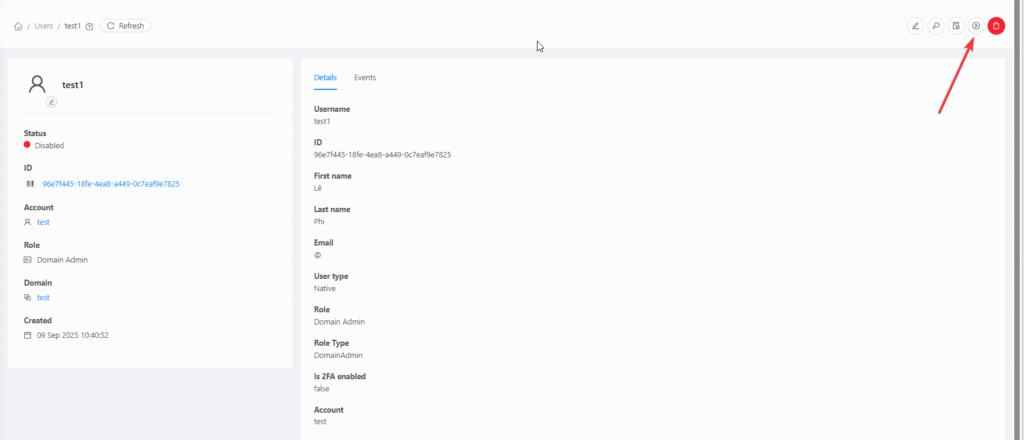1024x440 pixels.
Task: Open the user ID link in left panel
Action: point(110,184)
